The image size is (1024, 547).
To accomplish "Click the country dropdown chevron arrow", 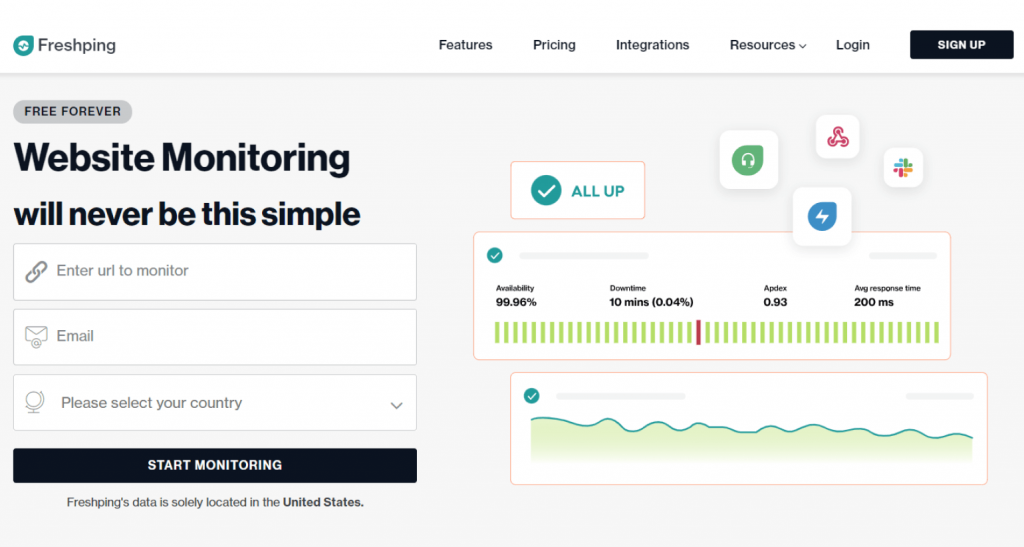I will (396, 405).
